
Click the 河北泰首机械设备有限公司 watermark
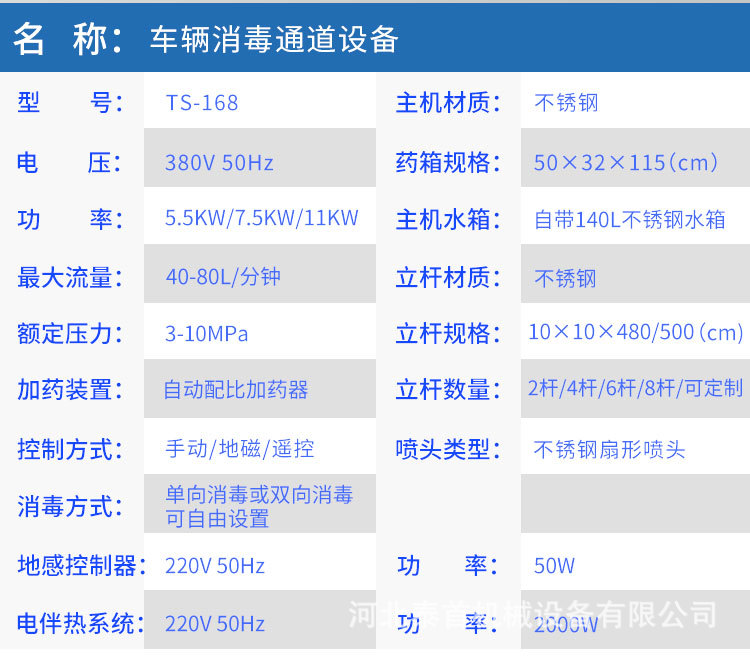pyautogui.click(x=532, y=614)
